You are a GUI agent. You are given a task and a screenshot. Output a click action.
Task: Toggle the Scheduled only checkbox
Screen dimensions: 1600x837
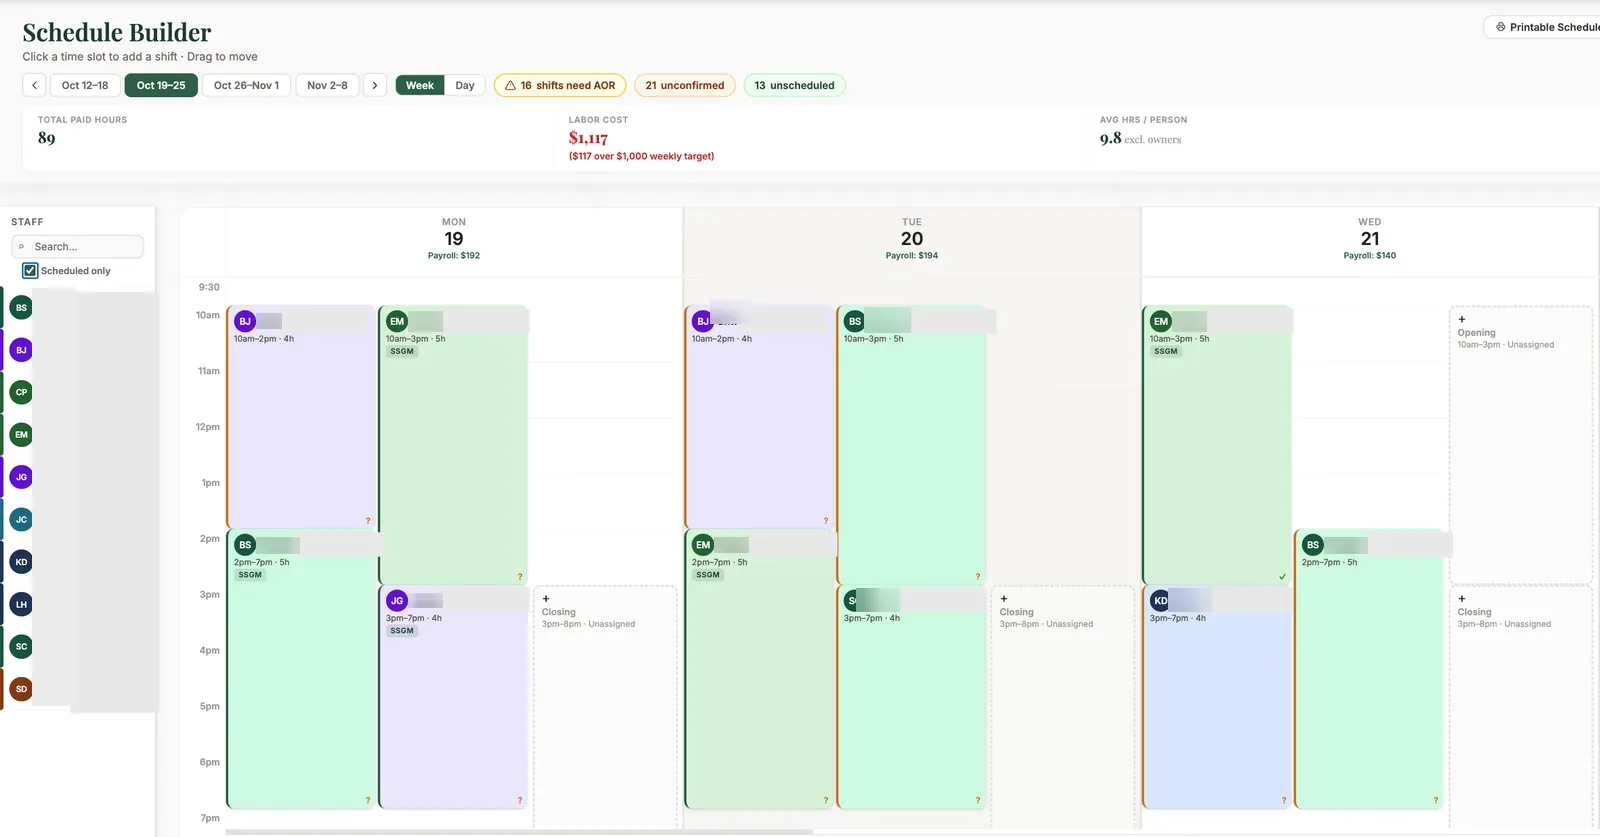pyautogui.click(x=30, y=271)
